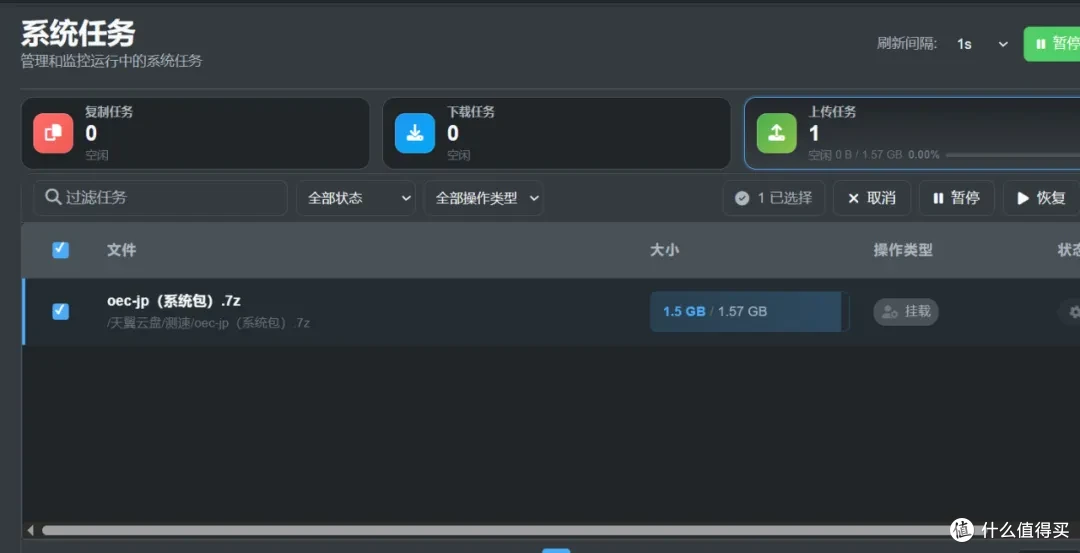Click the 0.00% upload percentage text
Viewport: 1080px width, 553px height.
(x=924, y=155)
